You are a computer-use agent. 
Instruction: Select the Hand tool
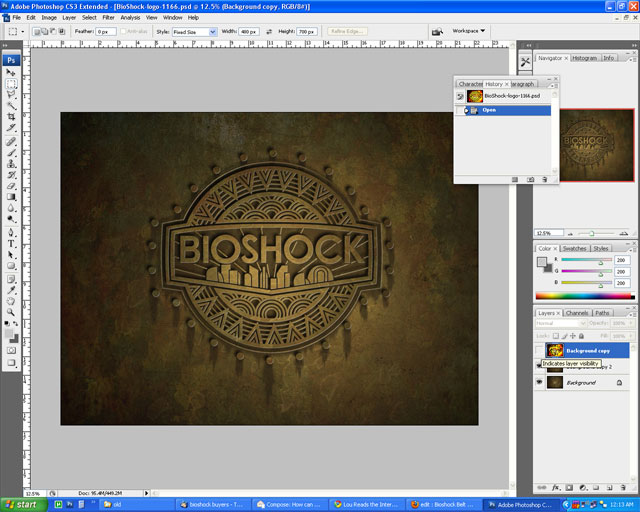coord(11,301)
